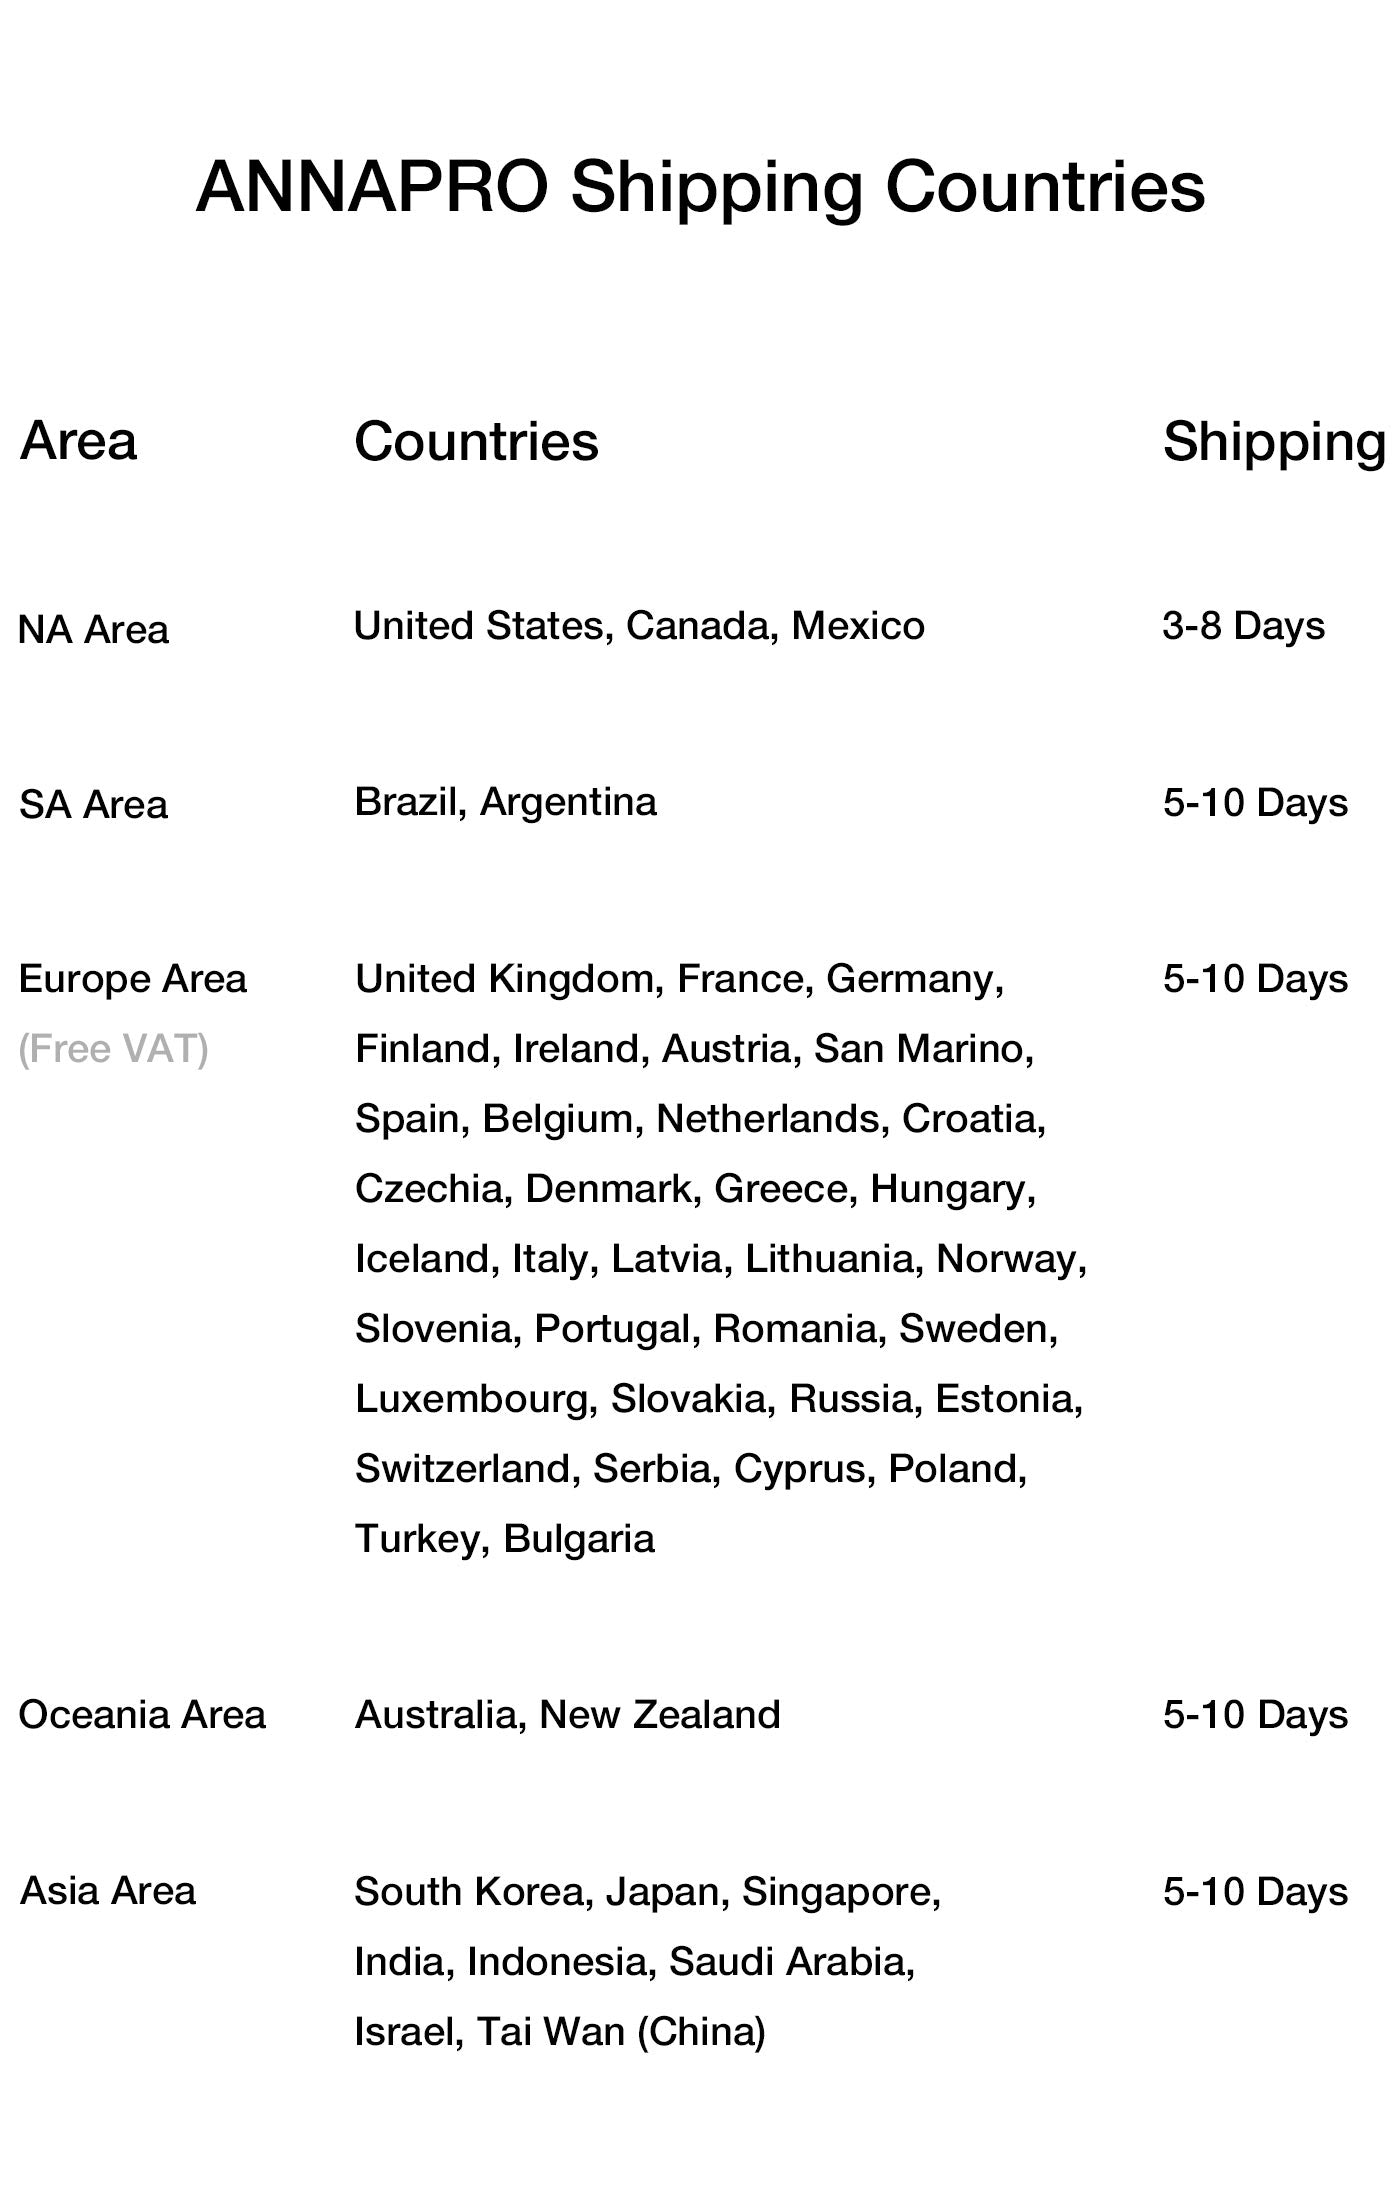1400x2200 pixels.
Task: Click United States, Canada, Mexico text
Action: 639,626
